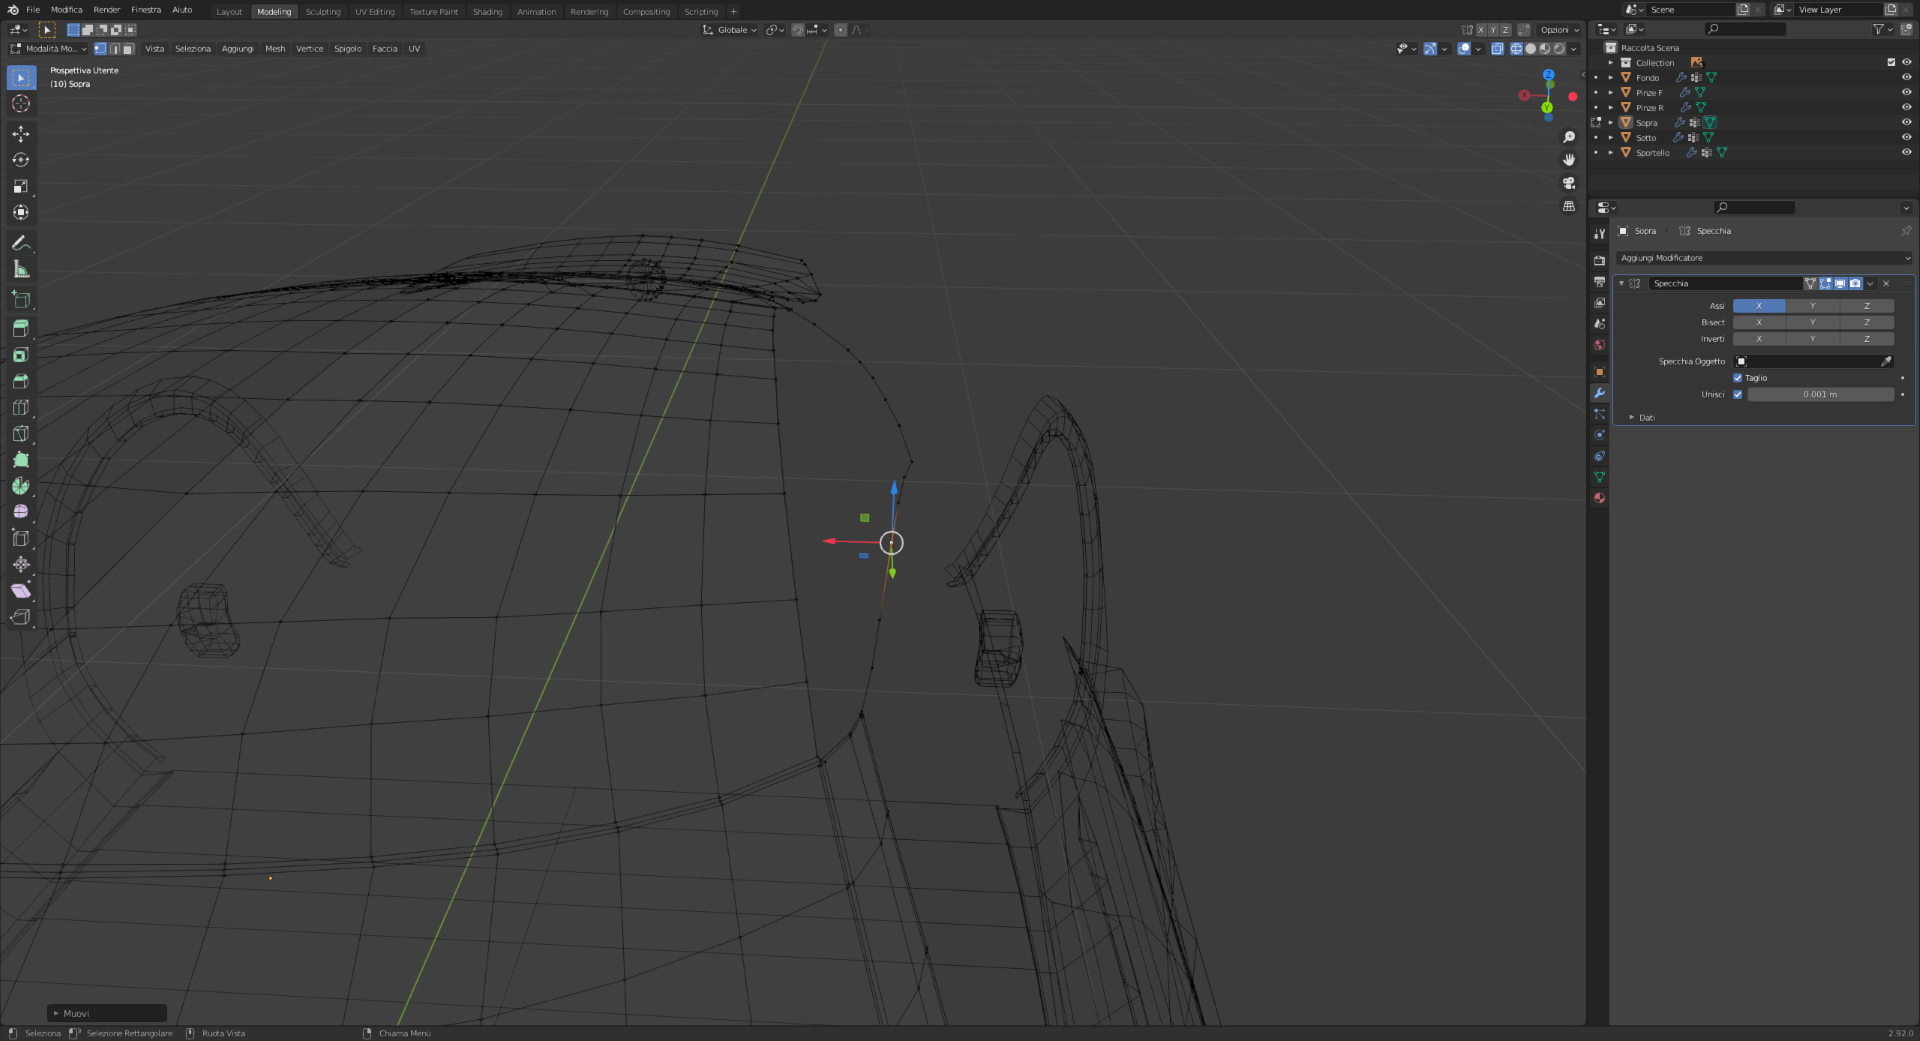The height and width of the screenshot is (1041, 1920).
Task: Select the Smooth tool
Action: click(x=21, y=512)
